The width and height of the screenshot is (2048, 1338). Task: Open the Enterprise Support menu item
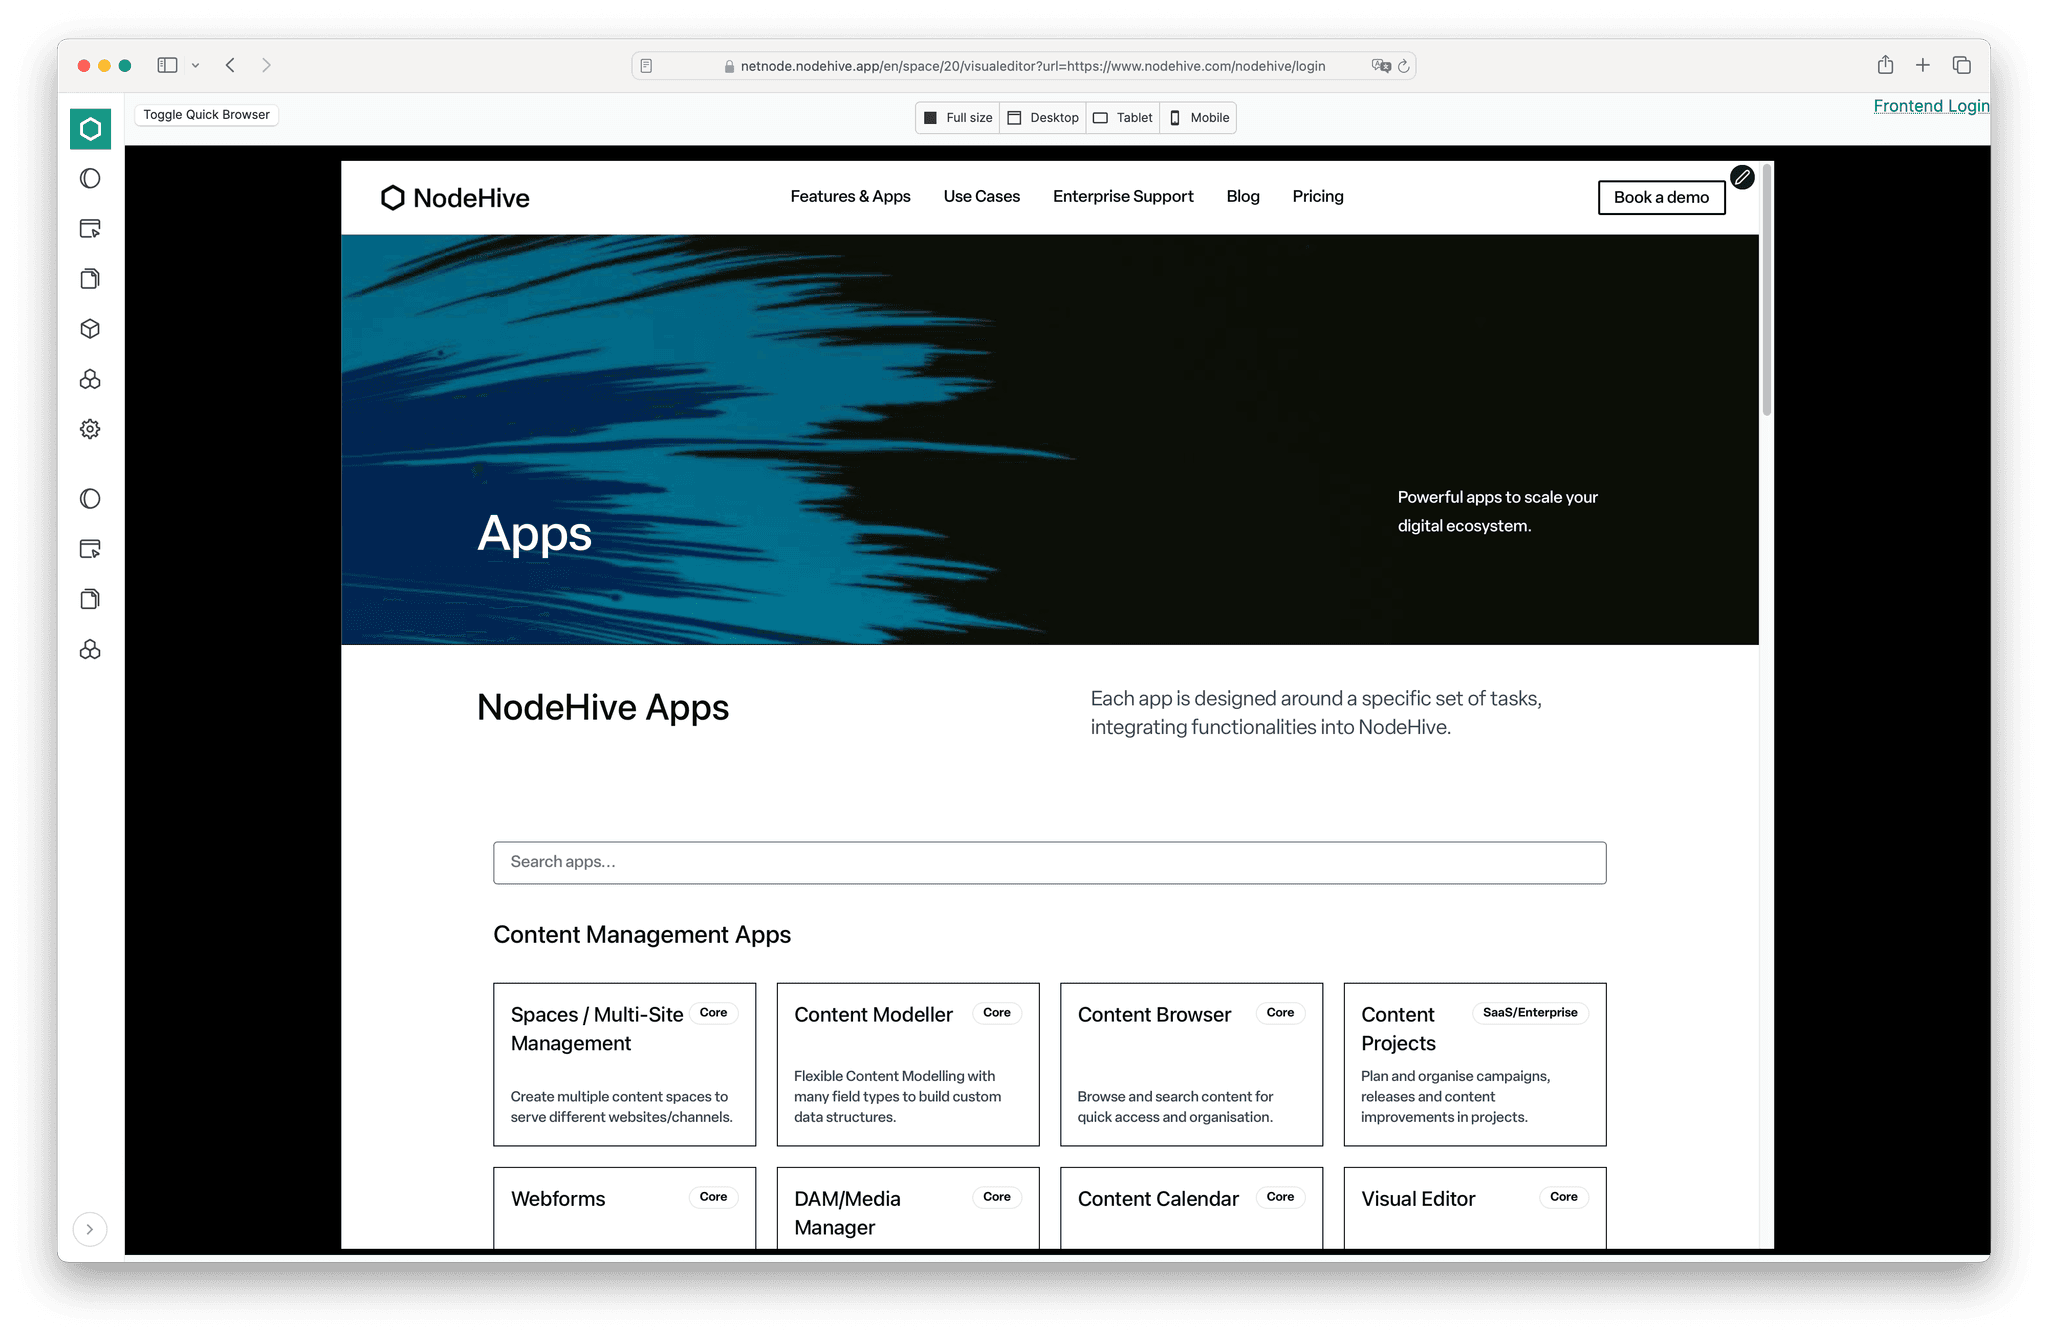pos(1123,197)
